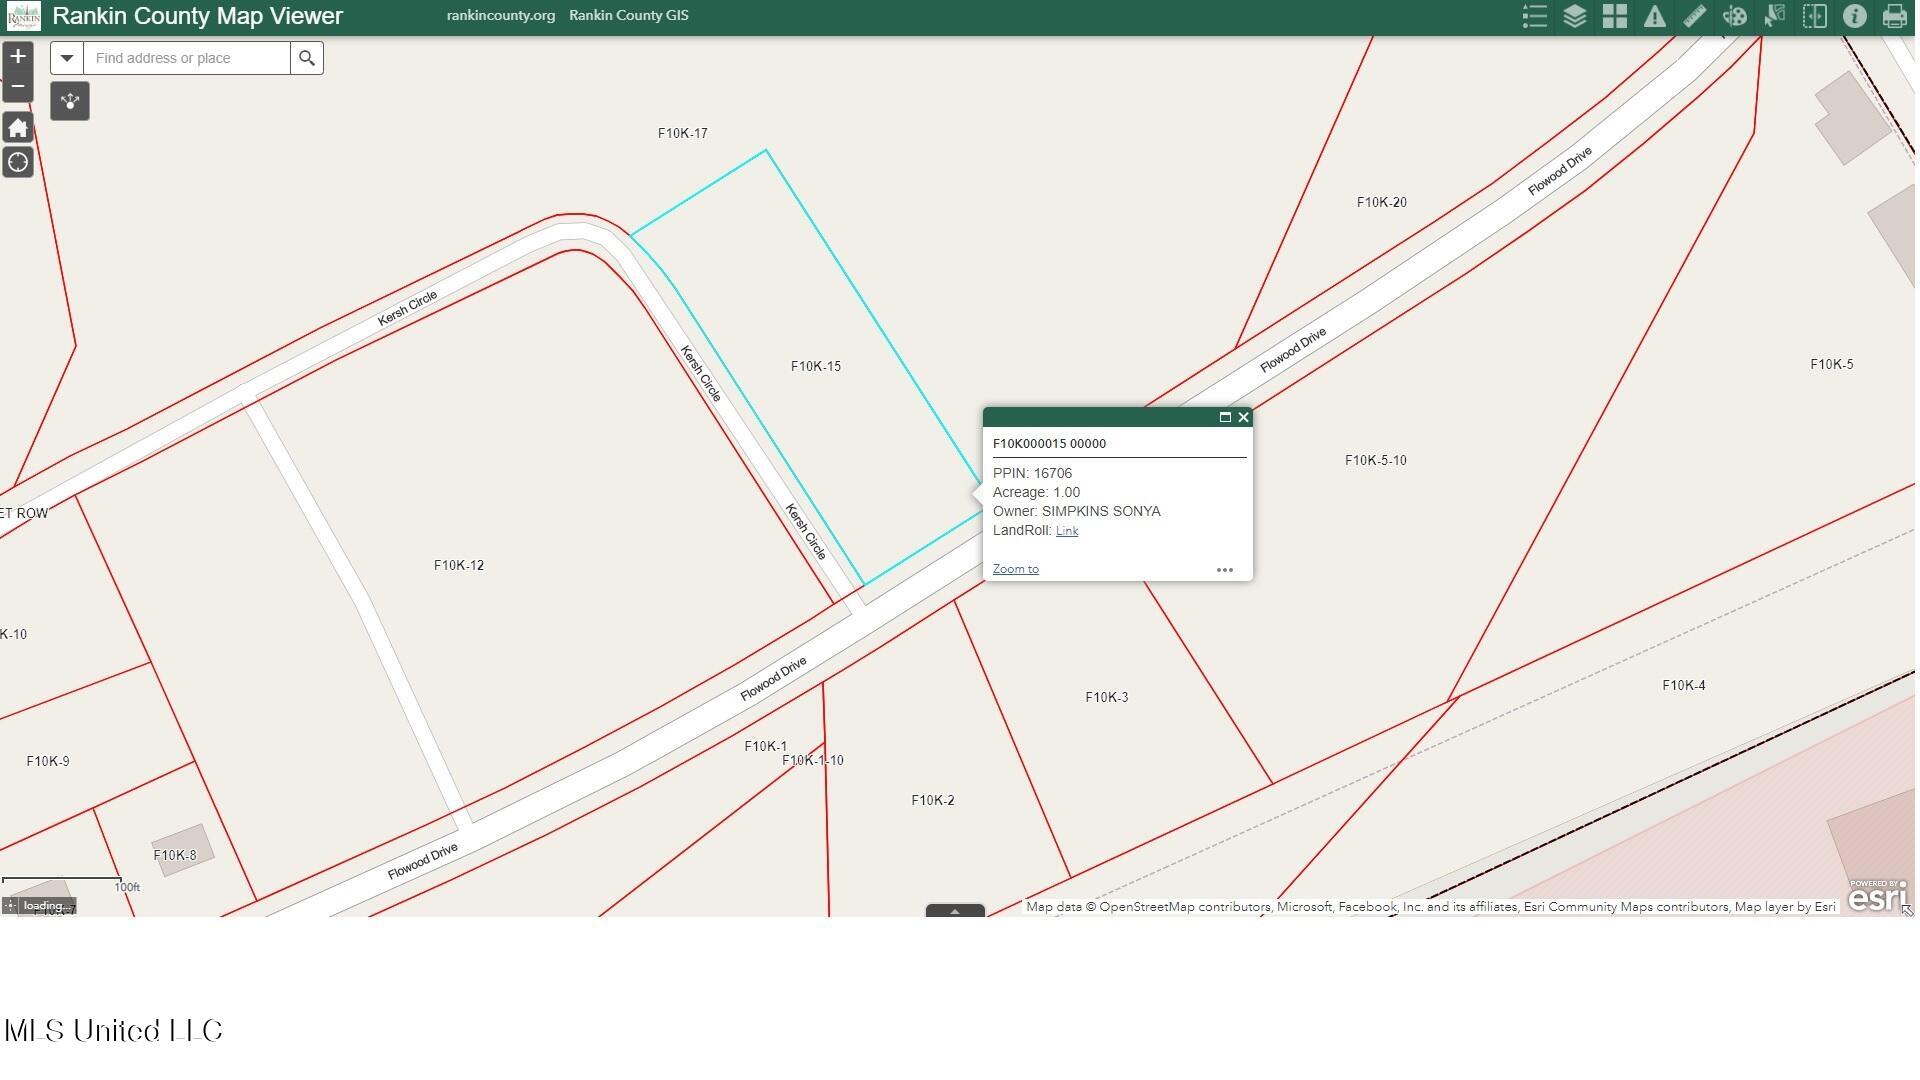Screen dimensions: 1920x1080
Task: Open the Basemap Gallery grid icon
Action: coord(1614,17)
